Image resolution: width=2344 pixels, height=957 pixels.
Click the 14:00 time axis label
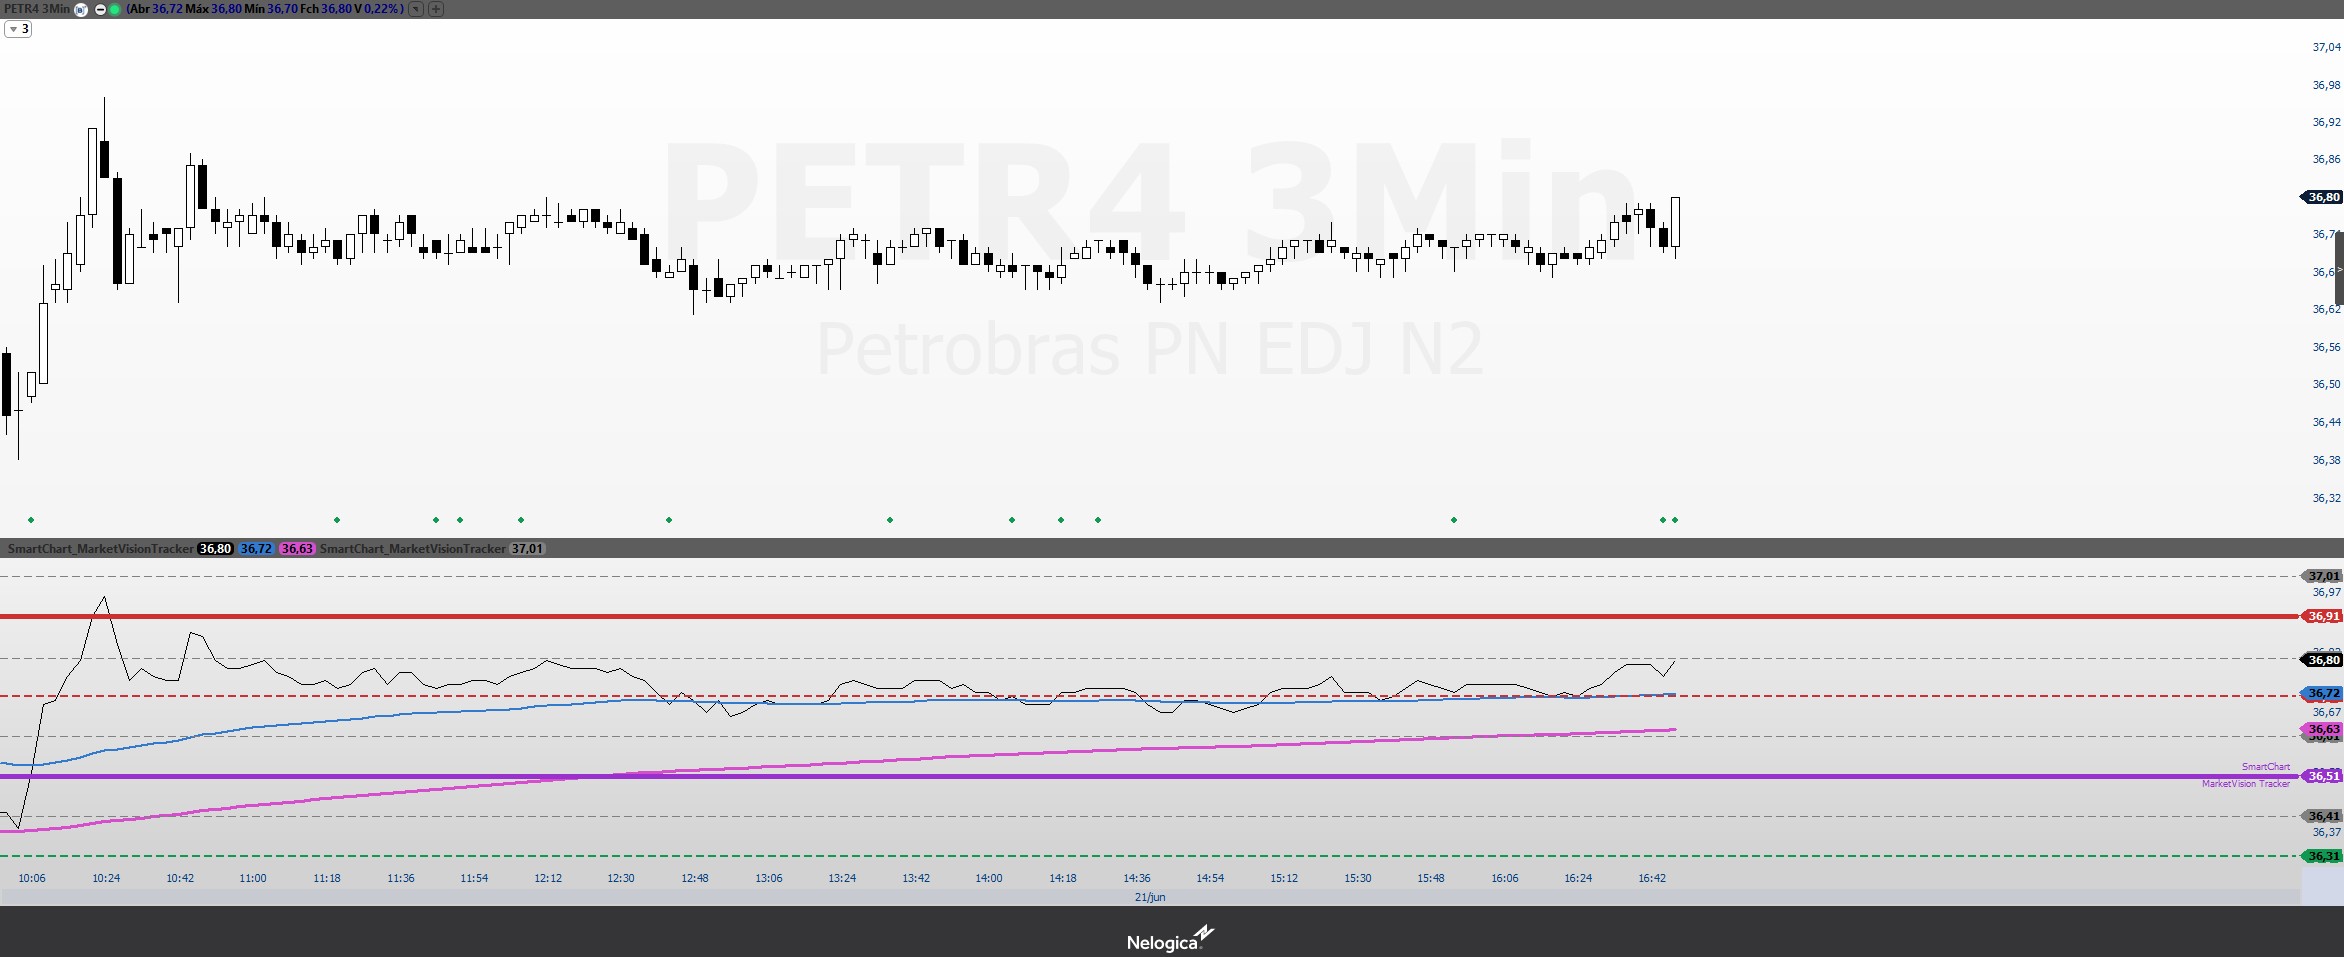click(x=989, y=878)
